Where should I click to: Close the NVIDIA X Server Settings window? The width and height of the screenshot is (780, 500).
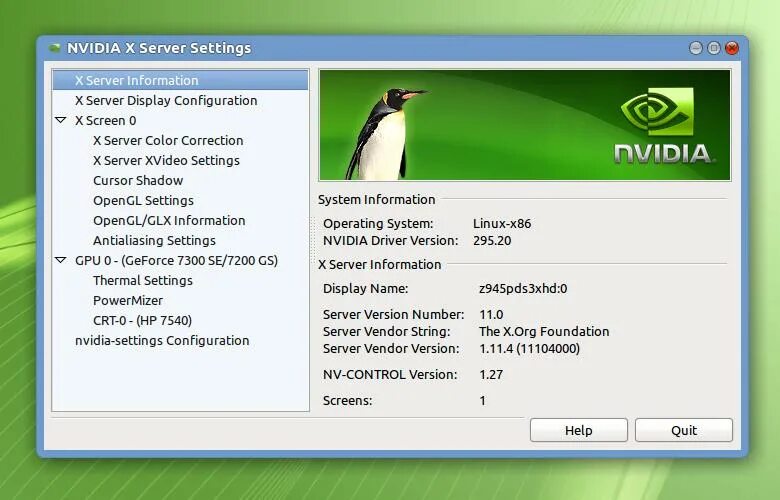732,48
